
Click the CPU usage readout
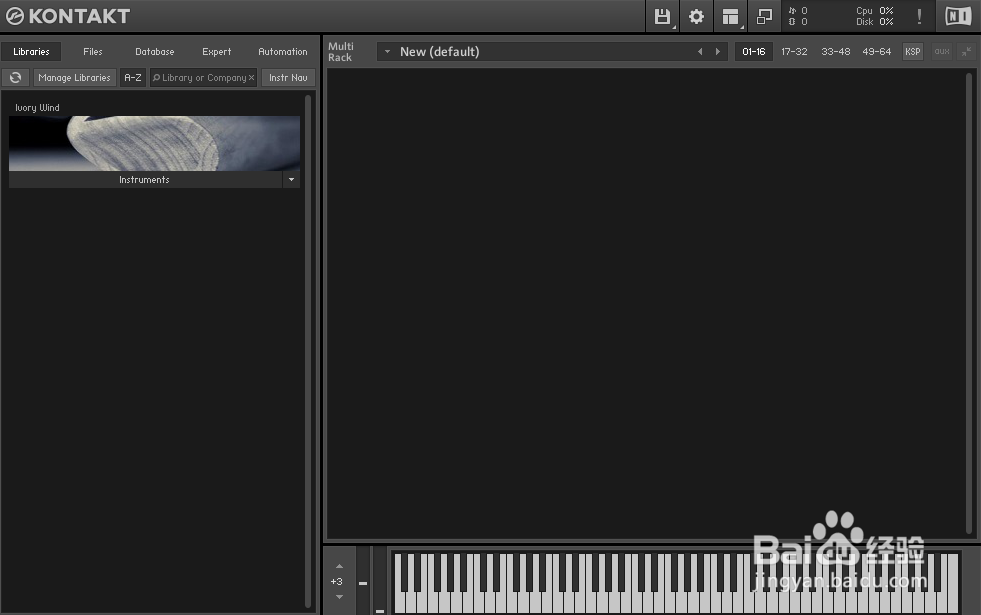pos(875,11)
